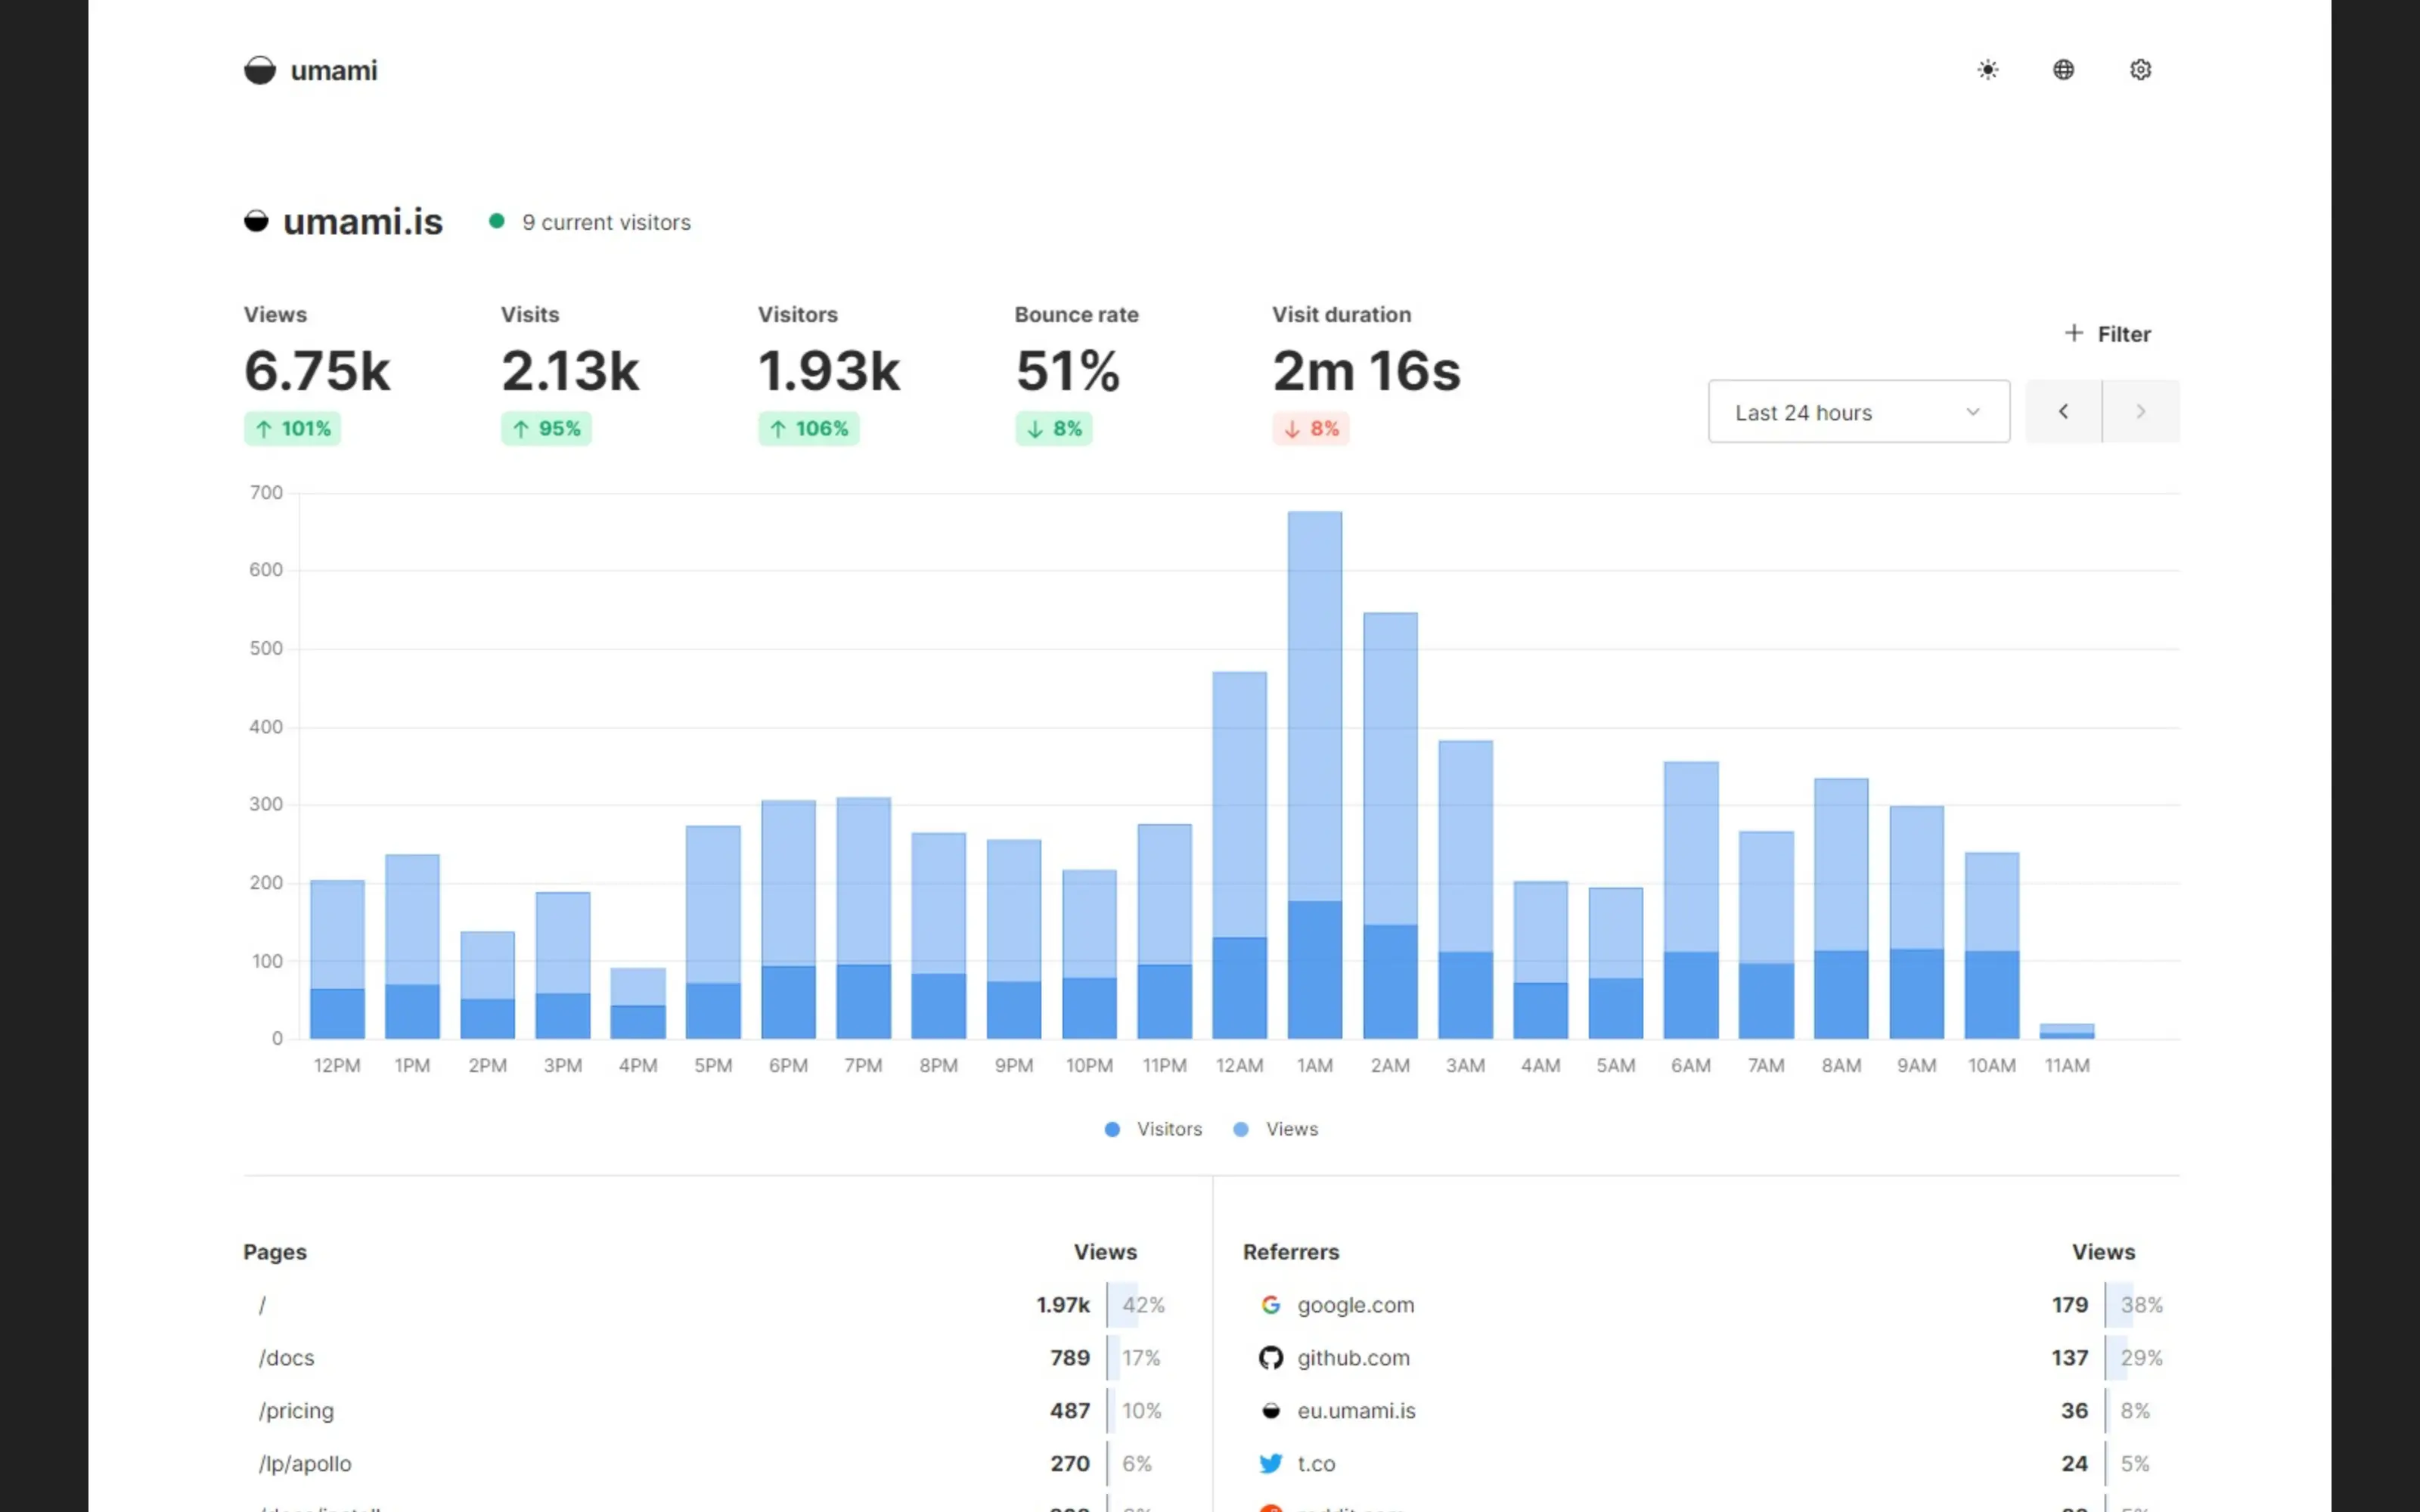Click the umami brand name link
2420x1512 pixels.
[333, 71]
